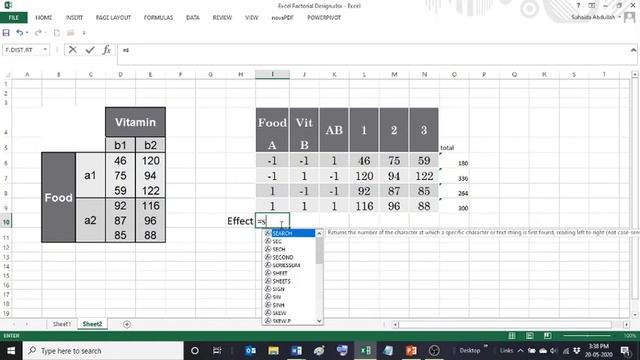Switch to Sheet1 tab
Screen dimensions: 640x360
[62, 324]
